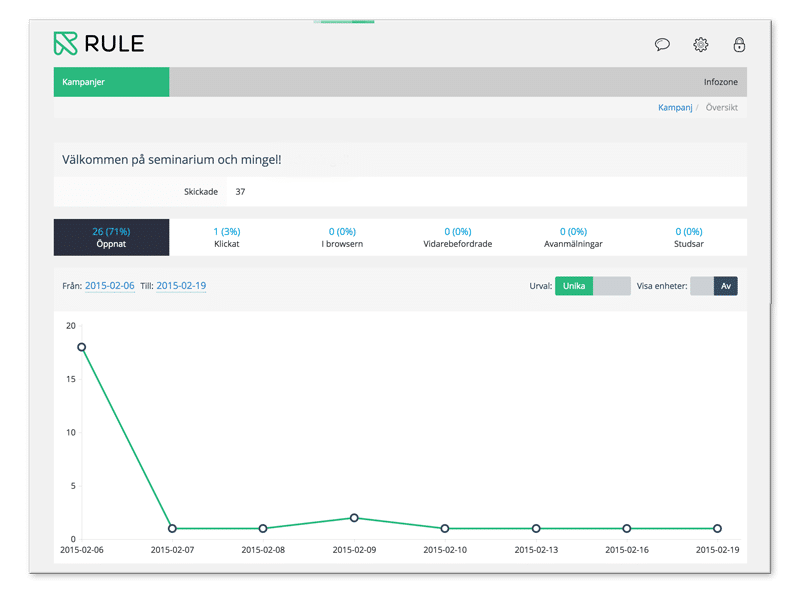Click the chart point at 2015-02-08
Viewport: 800px width, 593px height.
click(263, 528)
